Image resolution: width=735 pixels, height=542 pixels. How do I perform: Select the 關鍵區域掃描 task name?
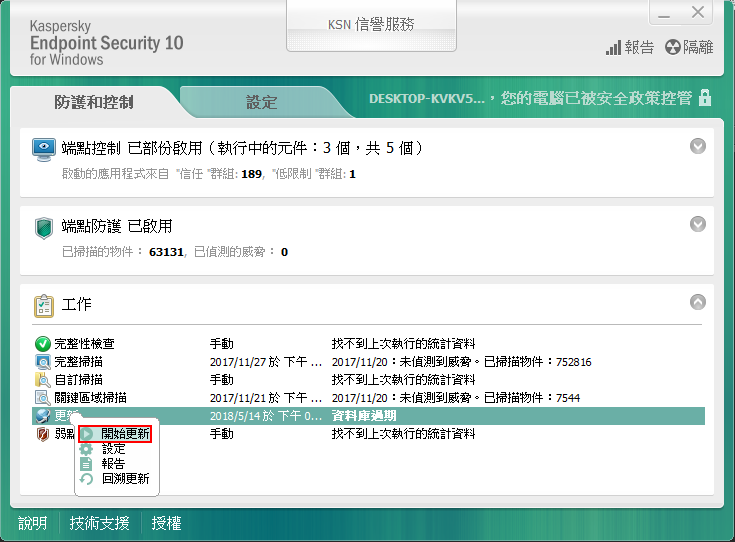90,398
